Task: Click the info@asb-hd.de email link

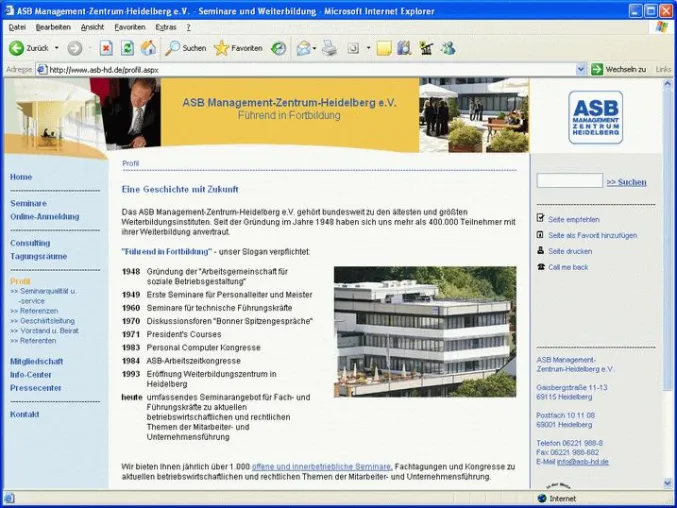Action: tap(583, 462)
